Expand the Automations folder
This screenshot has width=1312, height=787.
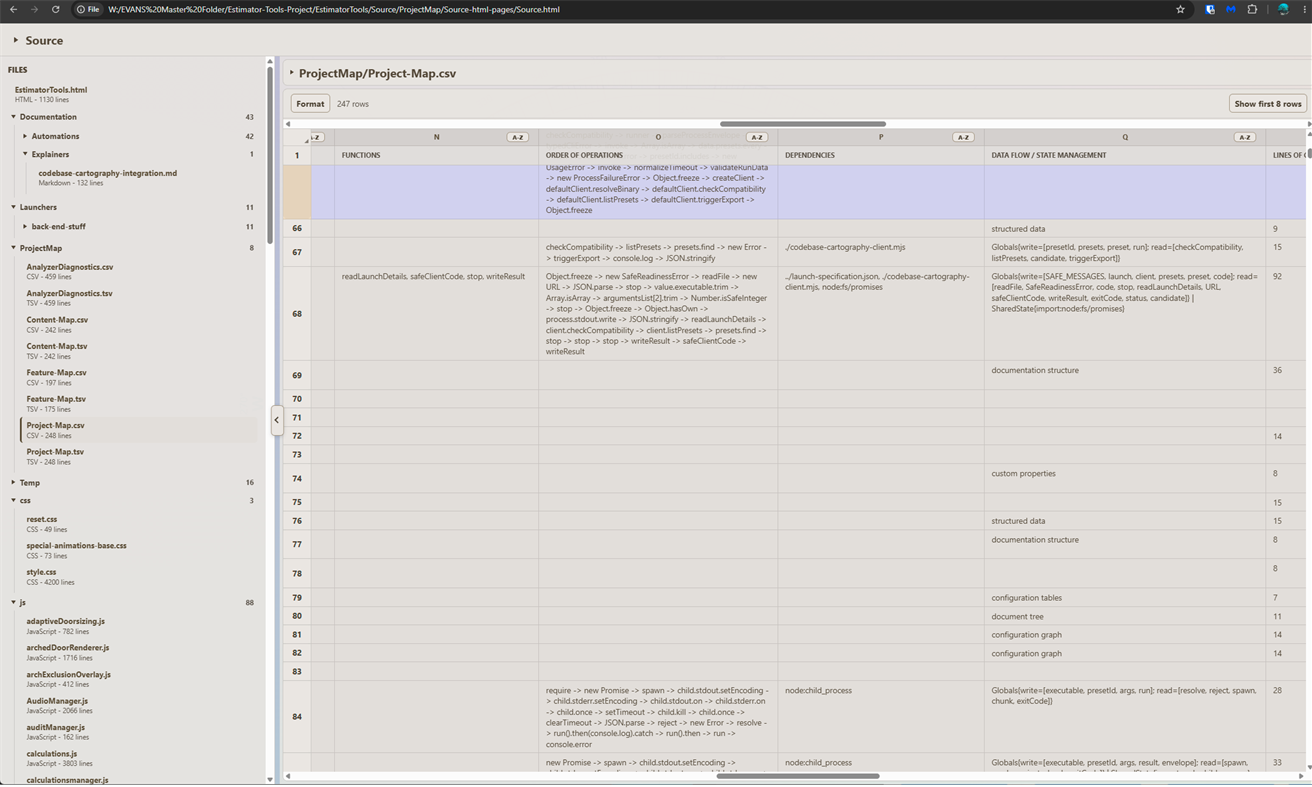26,136
